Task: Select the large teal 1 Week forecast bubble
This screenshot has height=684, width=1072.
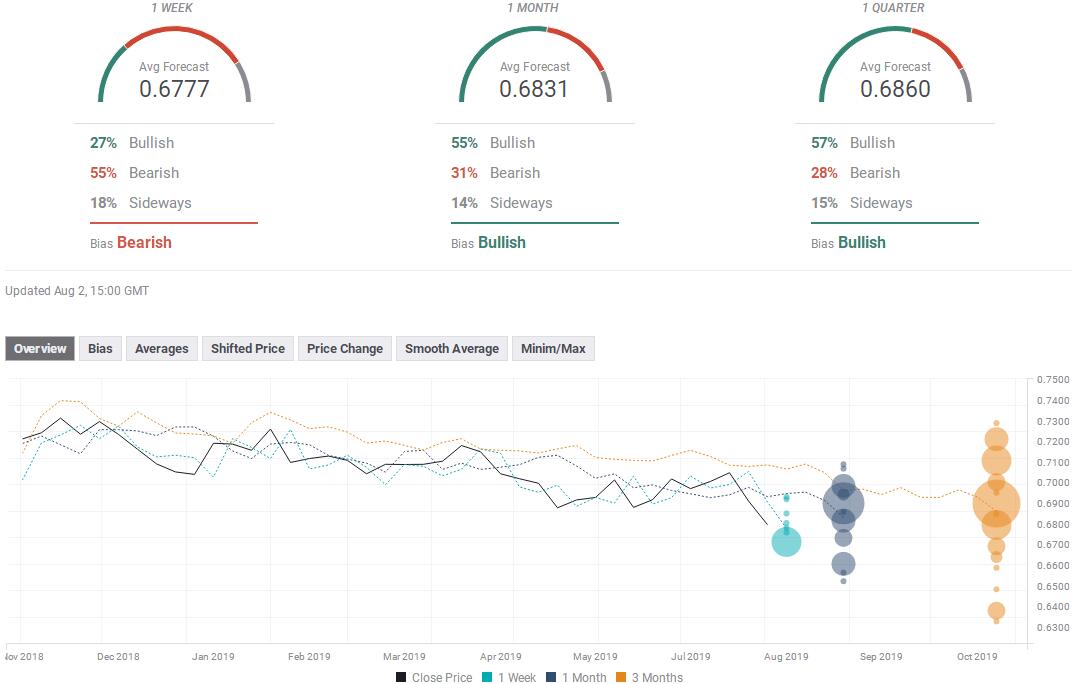Action: tap(786, 543)
